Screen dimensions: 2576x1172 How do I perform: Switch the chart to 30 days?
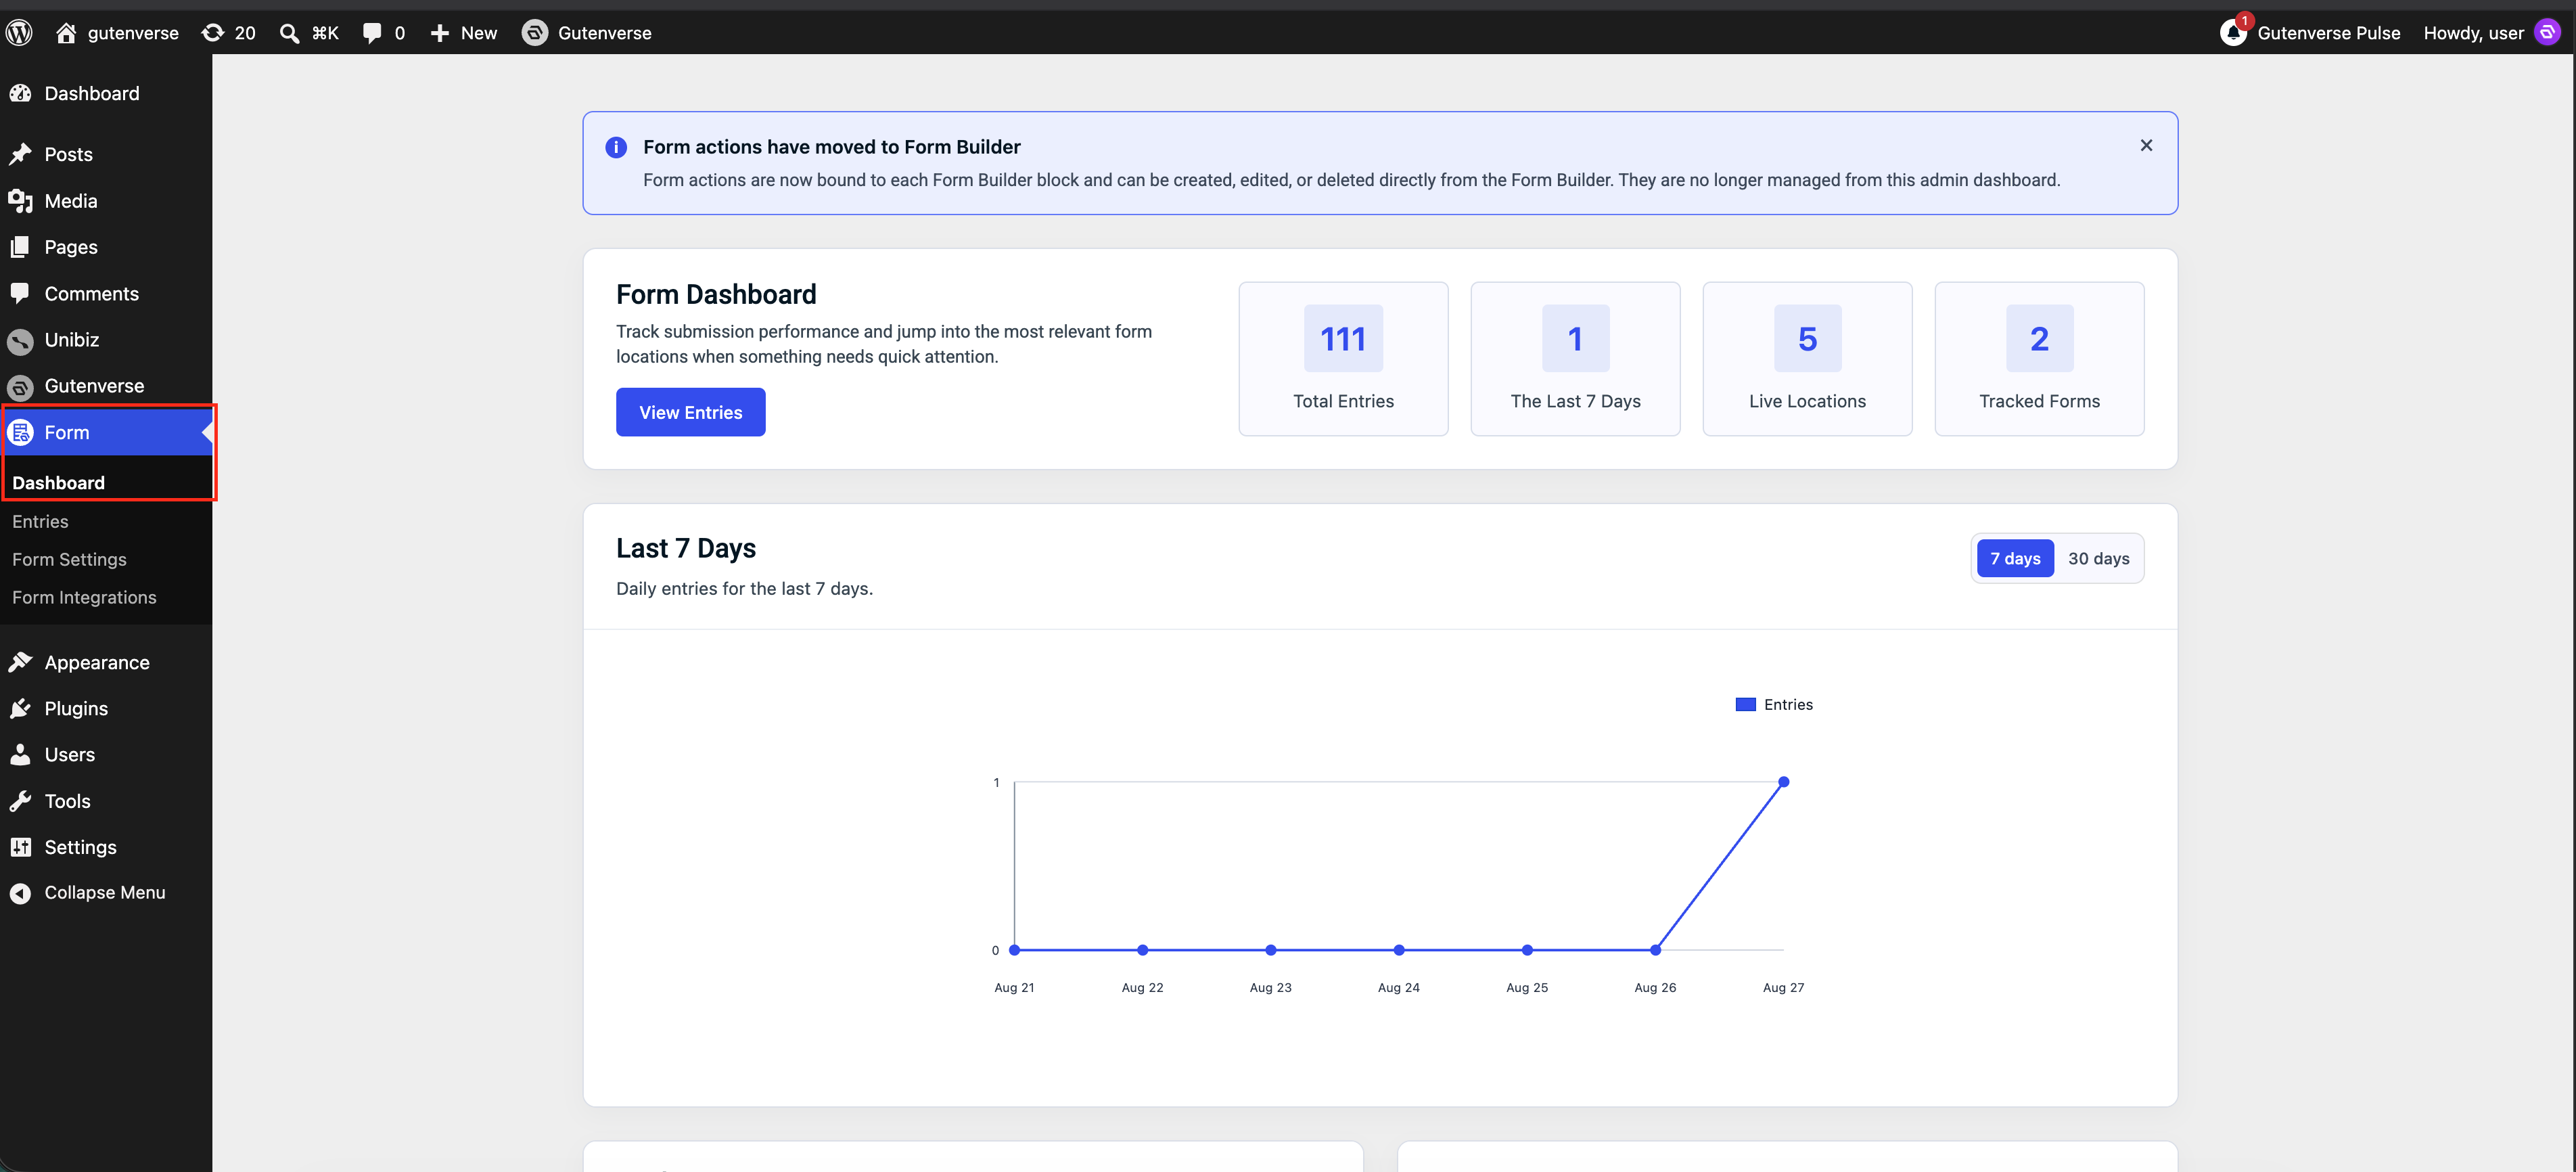(x=2098, y=558)
